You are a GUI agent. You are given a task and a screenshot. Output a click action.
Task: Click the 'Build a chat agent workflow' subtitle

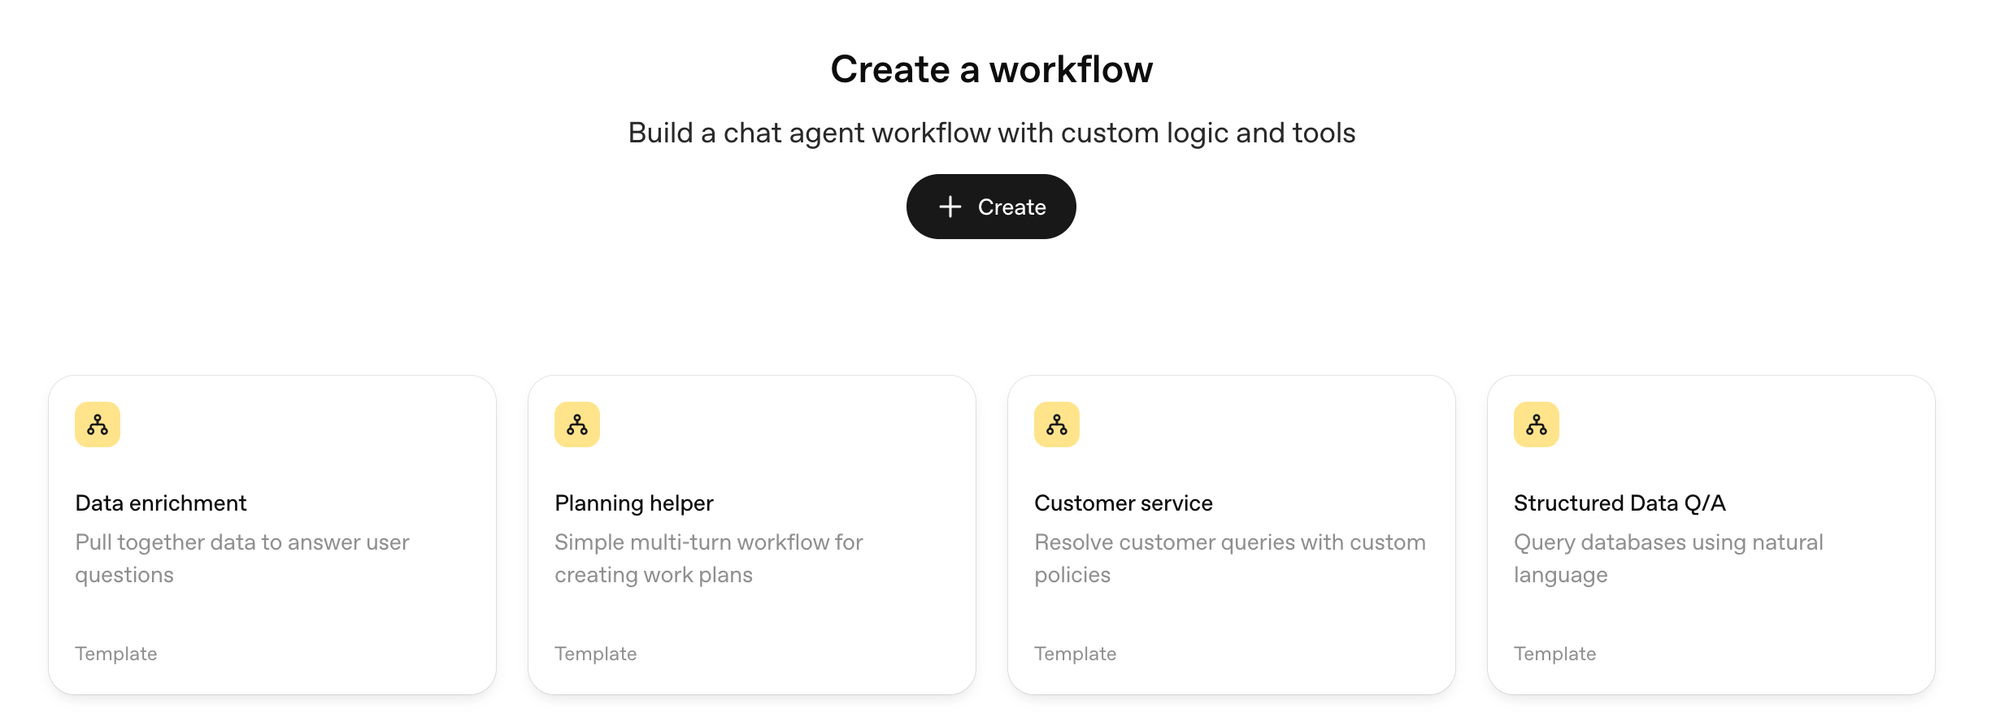tap(991, 133)
